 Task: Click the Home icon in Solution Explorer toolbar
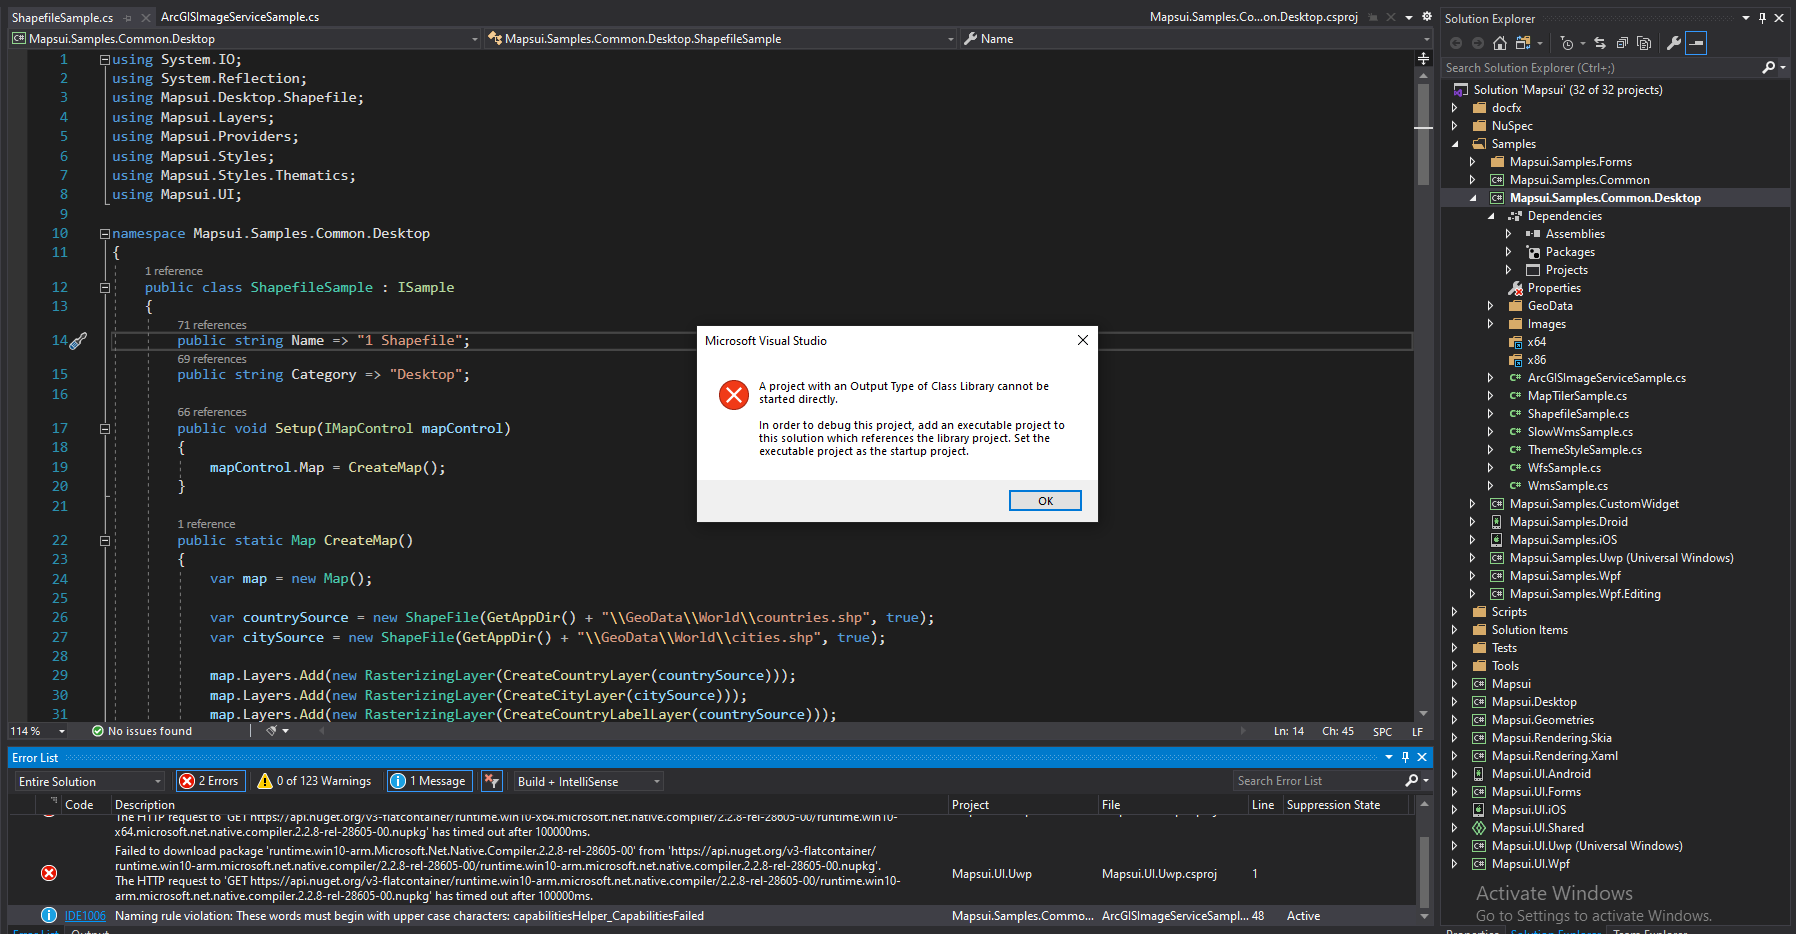pos(1500,43)
